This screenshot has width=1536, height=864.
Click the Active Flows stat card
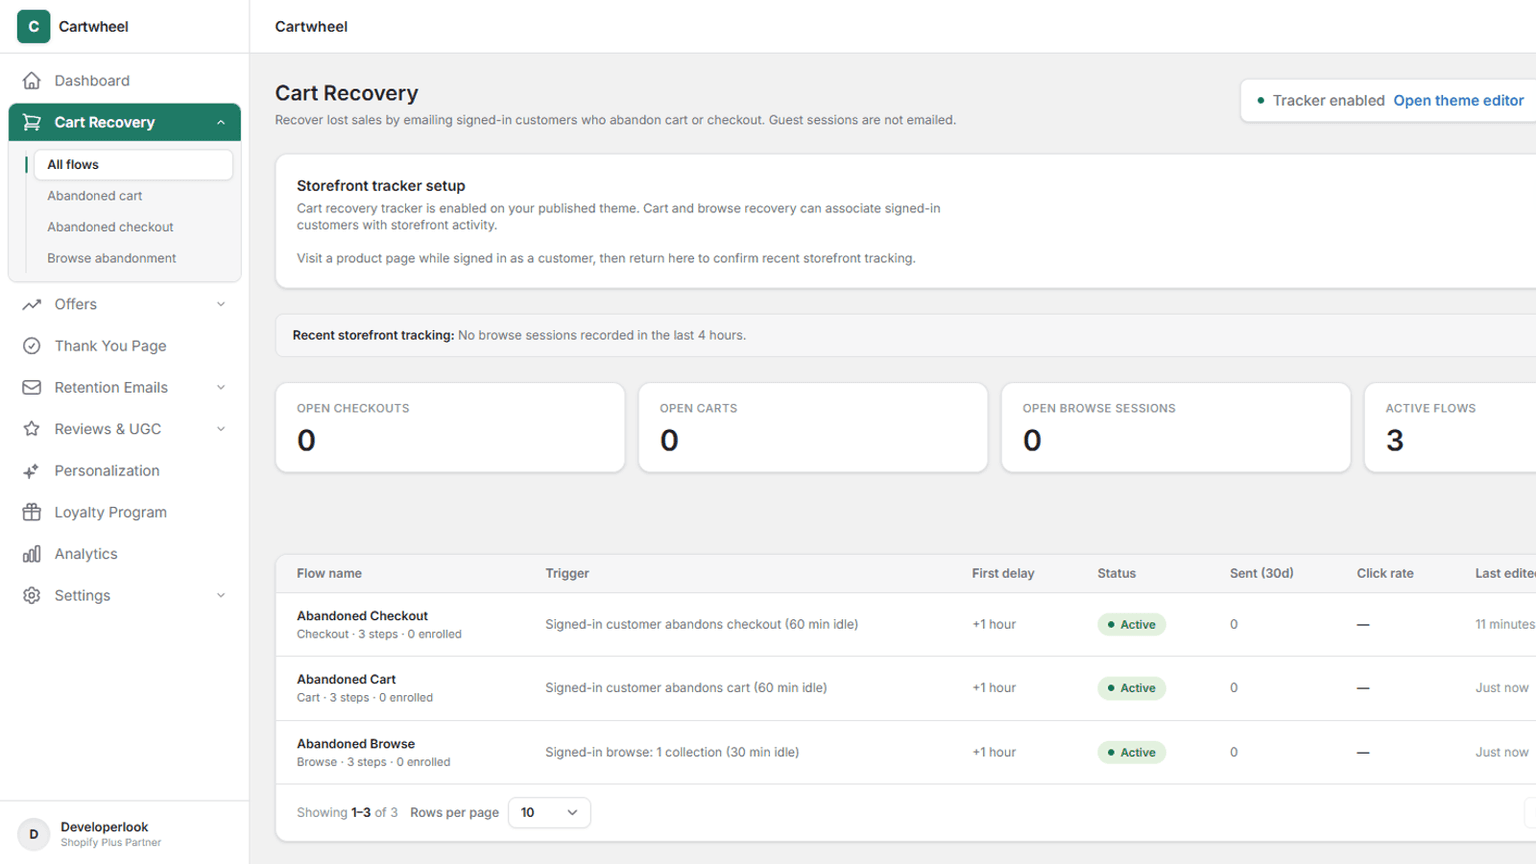(1450, 427)
